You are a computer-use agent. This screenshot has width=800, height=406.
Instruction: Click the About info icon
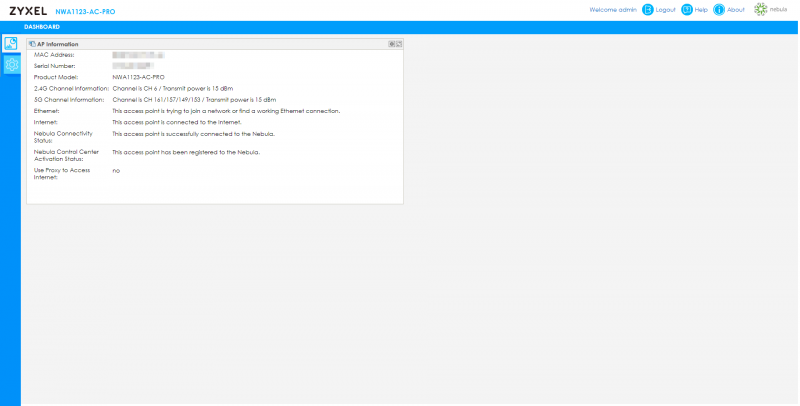pos(719,10)
